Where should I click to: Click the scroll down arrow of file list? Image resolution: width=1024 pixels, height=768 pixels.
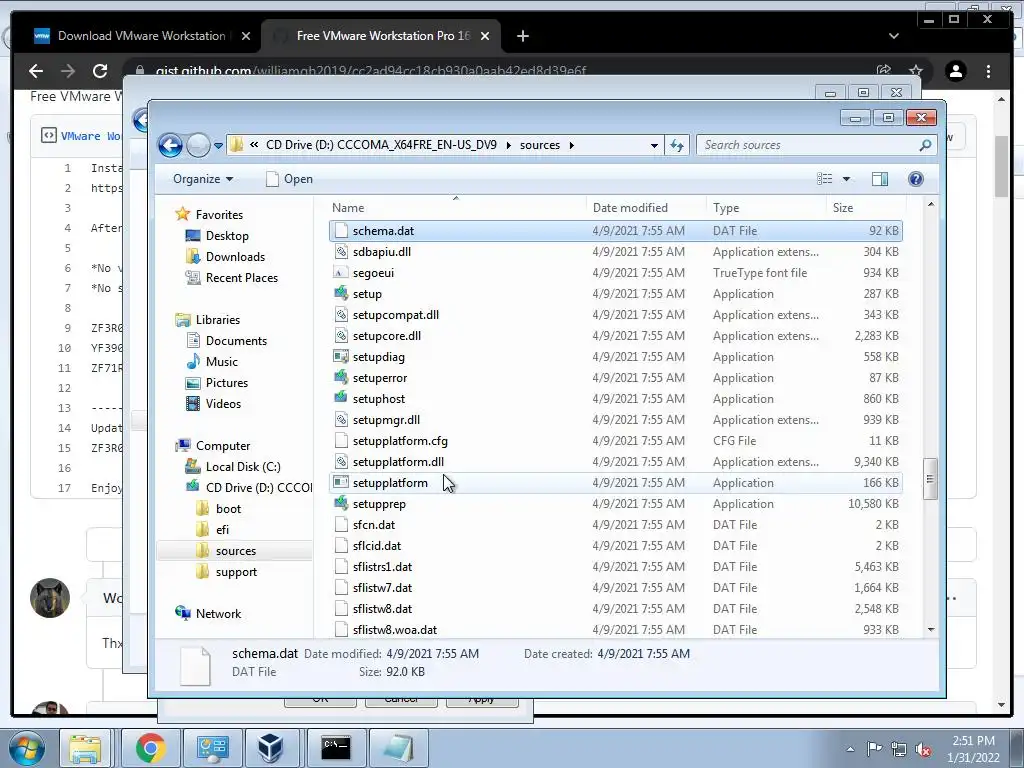(x=931, y=630)
